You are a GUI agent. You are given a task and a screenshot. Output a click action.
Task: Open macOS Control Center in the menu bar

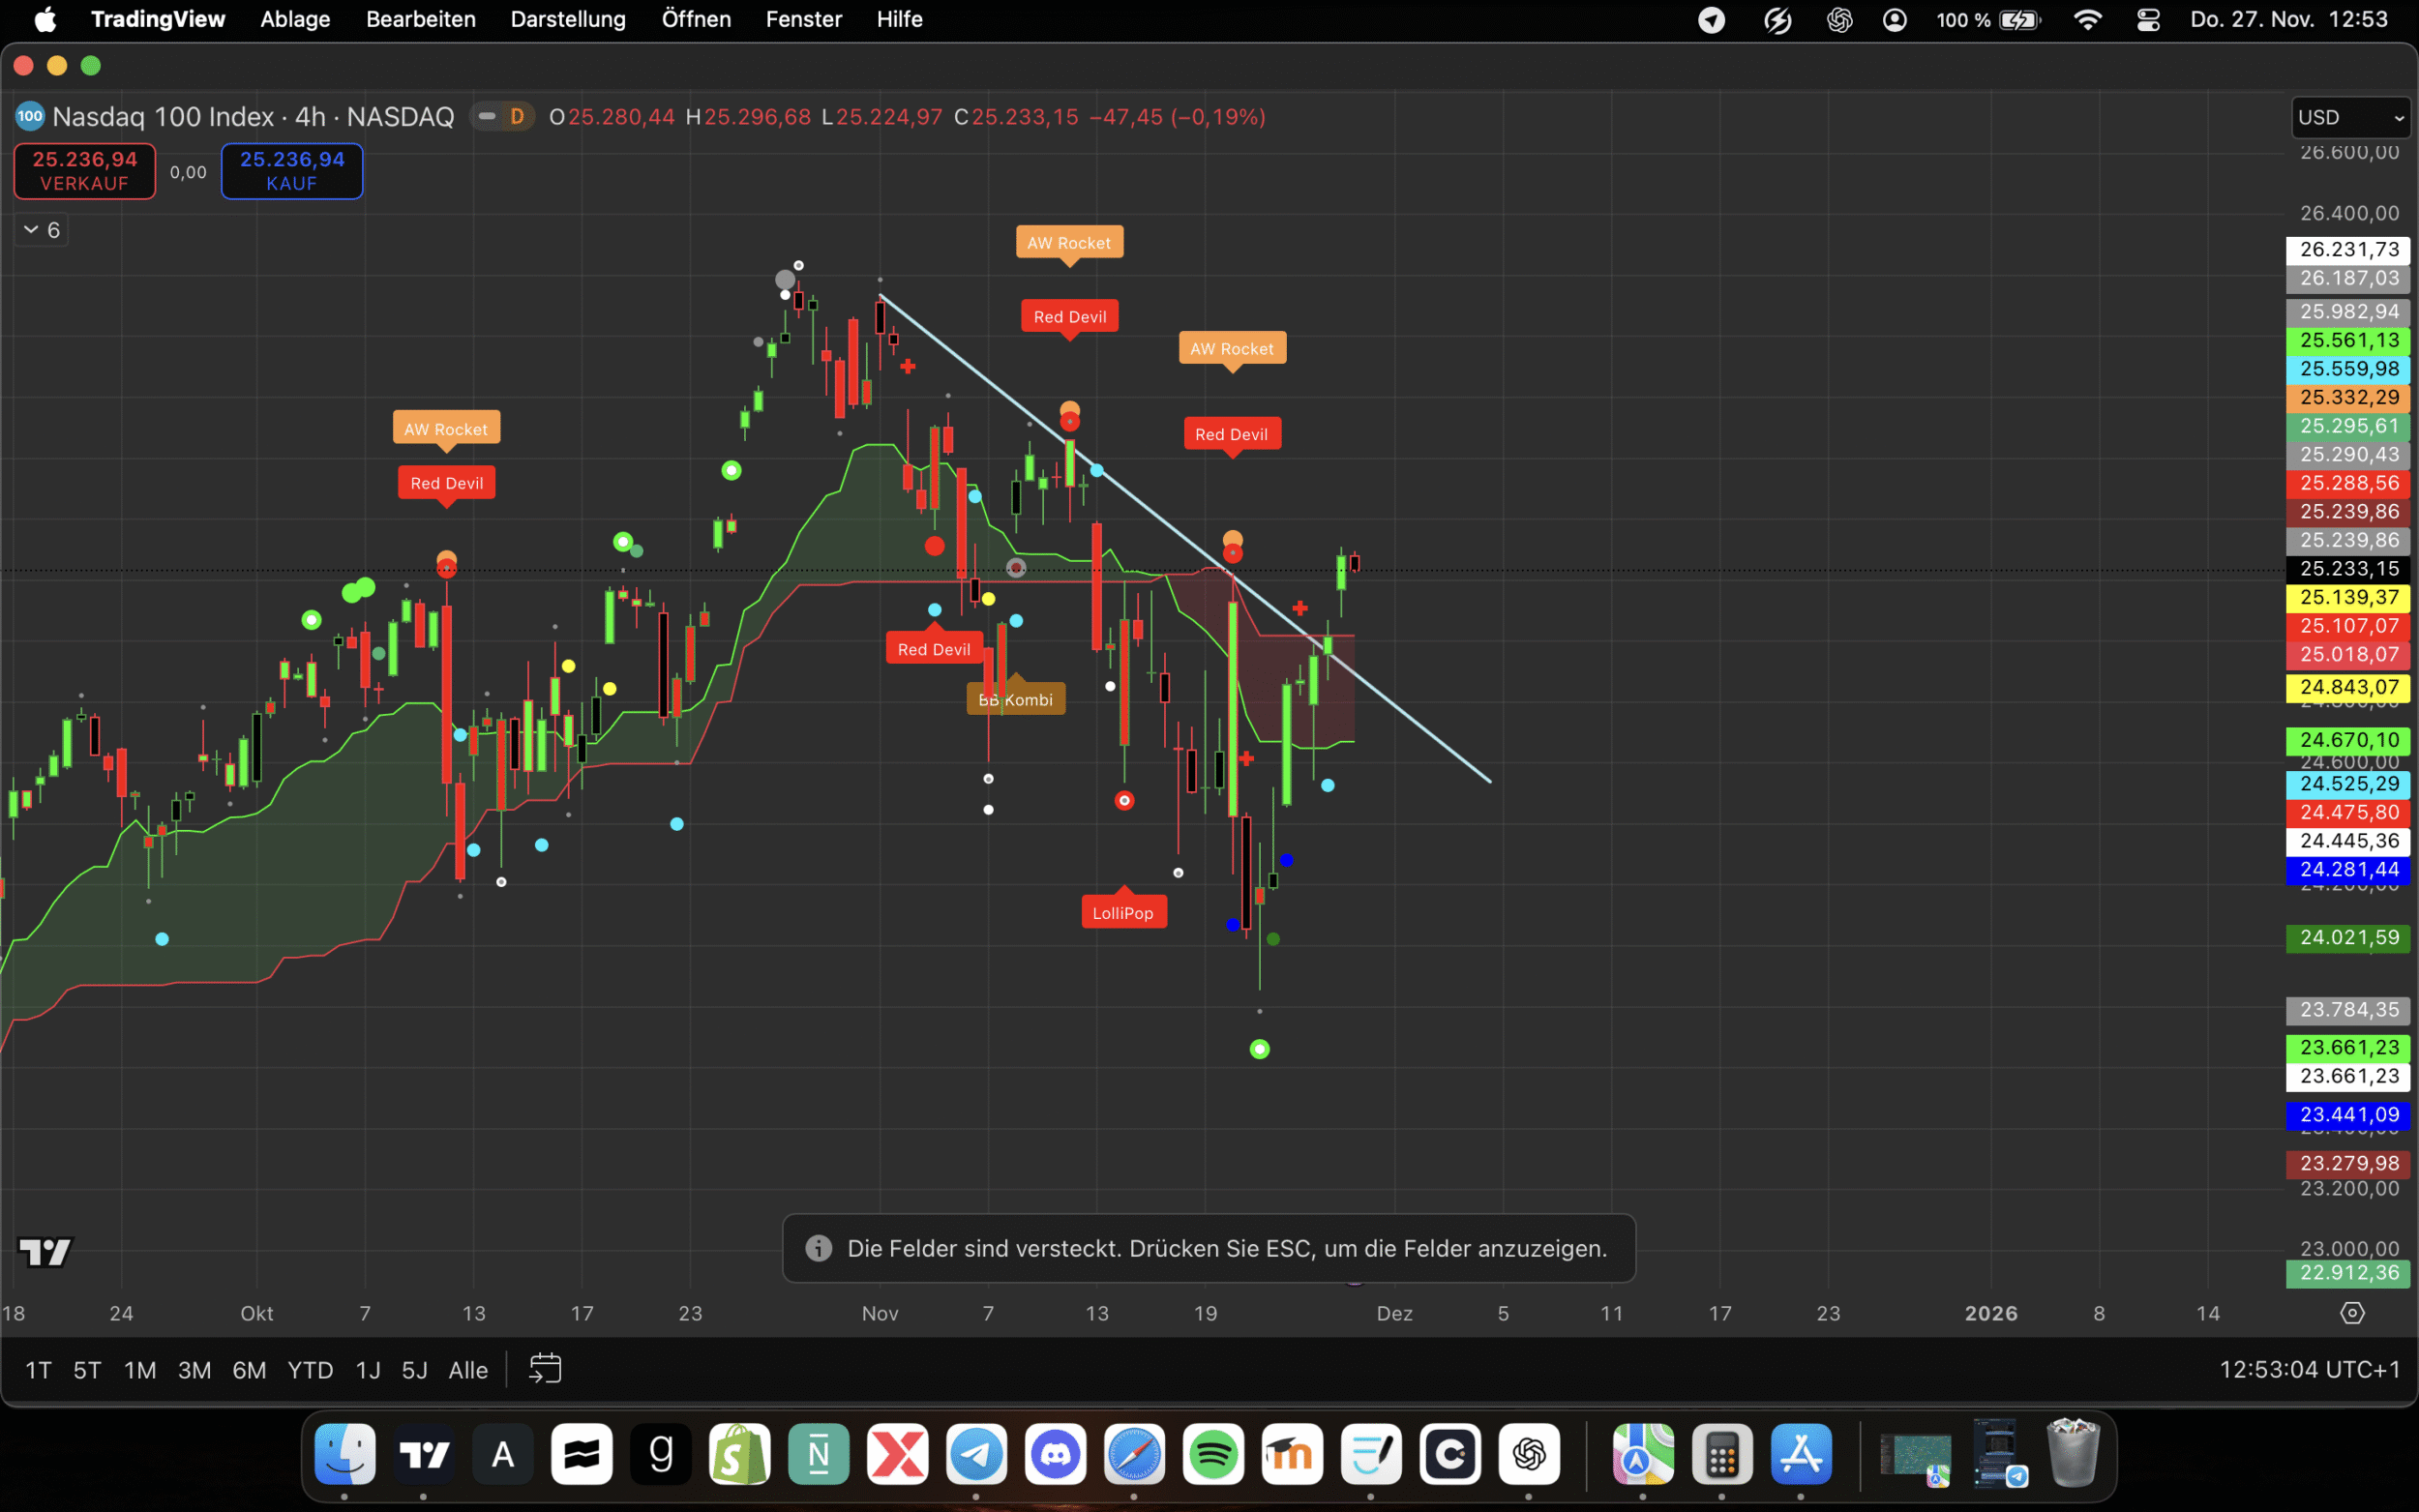click(2148, 20)
